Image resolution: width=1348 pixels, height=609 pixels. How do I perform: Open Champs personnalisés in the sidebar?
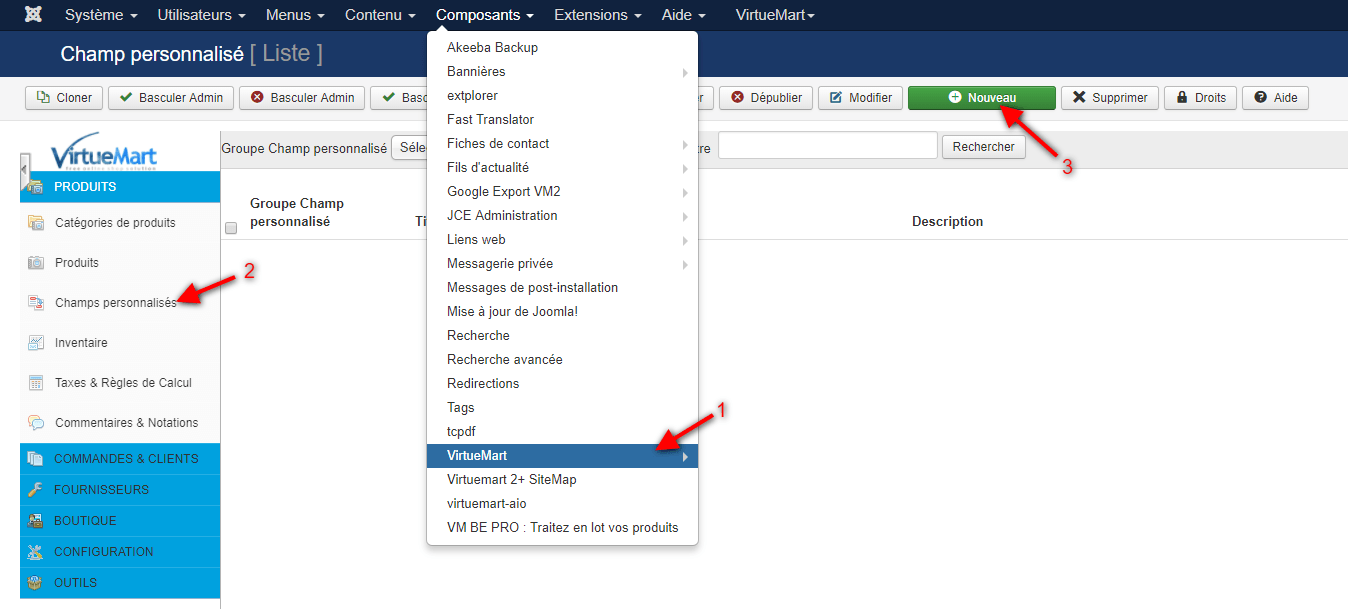click(x=115, y=303)
